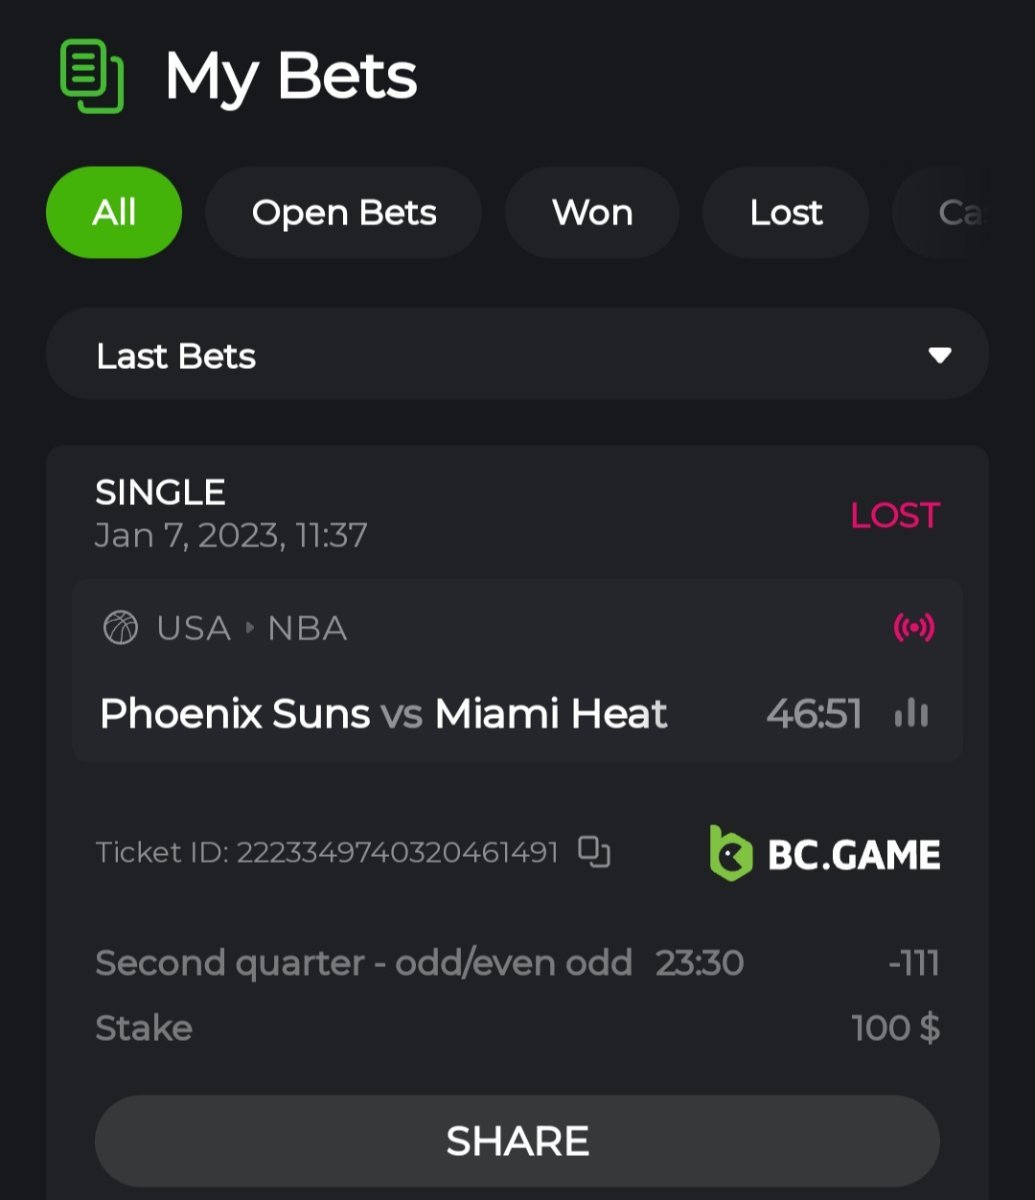Copy the Ticket ID with copy icon
The height and width of the screenshot is (1200, 1035).
point(594,852)
